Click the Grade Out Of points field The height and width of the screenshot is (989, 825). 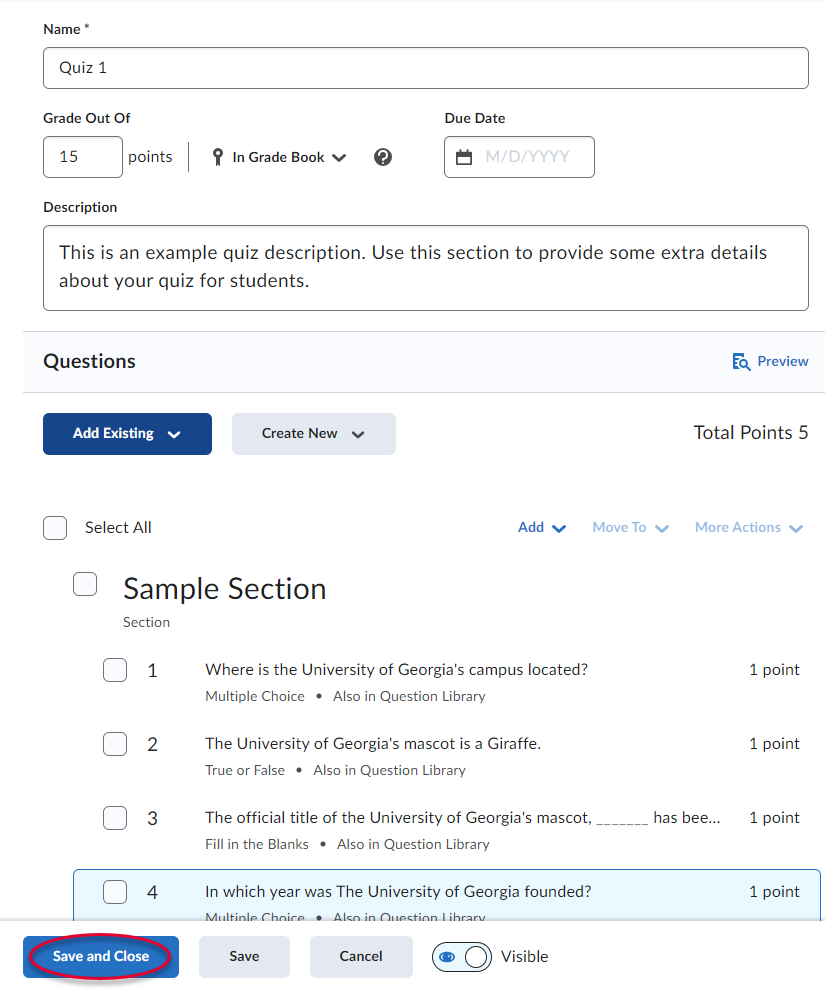[x=83, y=157]
